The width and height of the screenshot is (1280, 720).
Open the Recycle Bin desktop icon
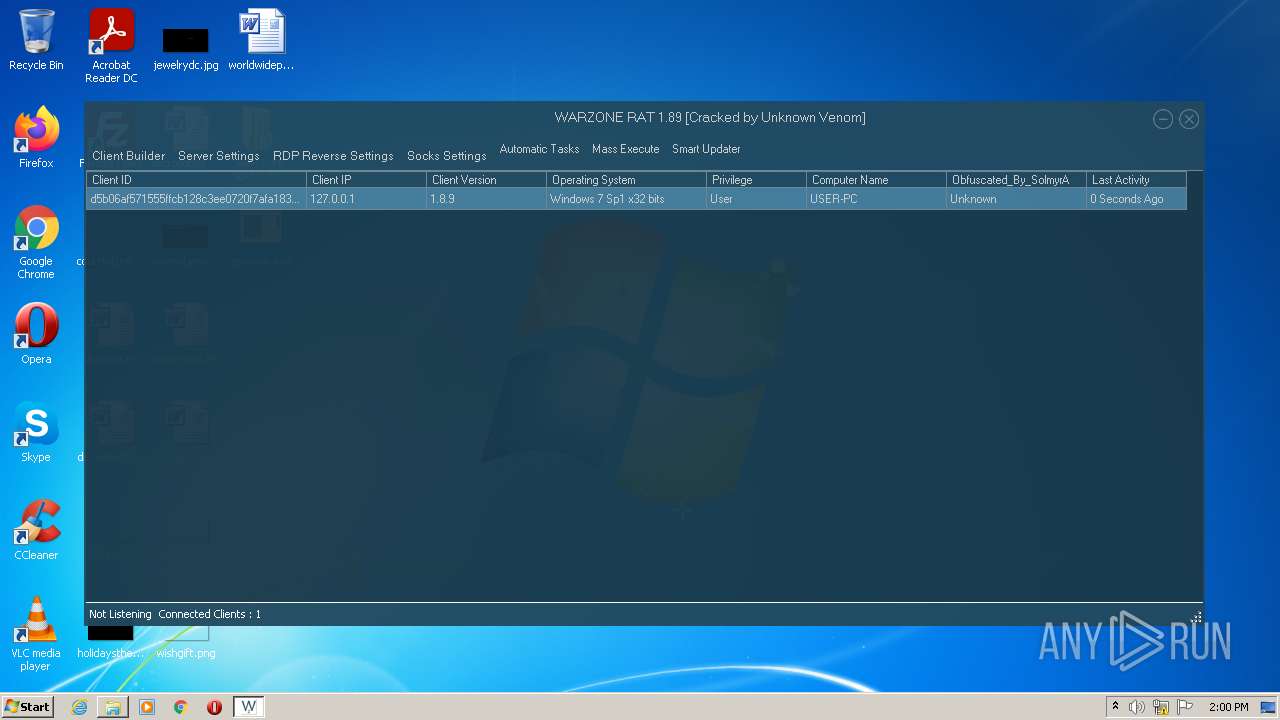coord(36,40)
